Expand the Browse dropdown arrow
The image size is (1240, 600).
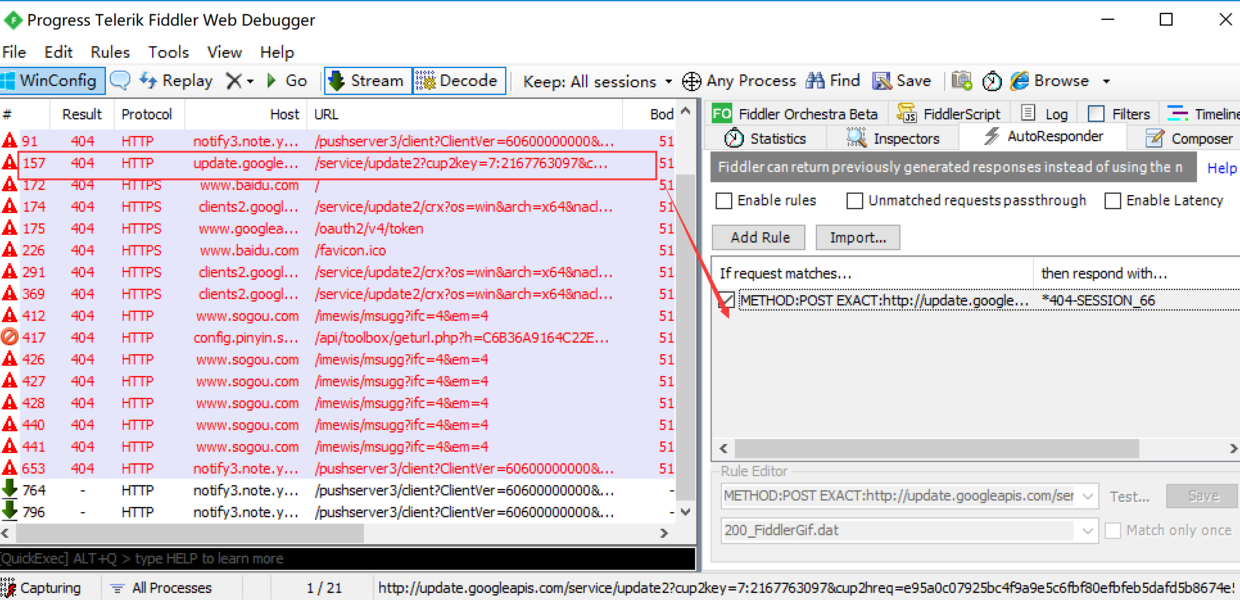[x=1106, y=82]
